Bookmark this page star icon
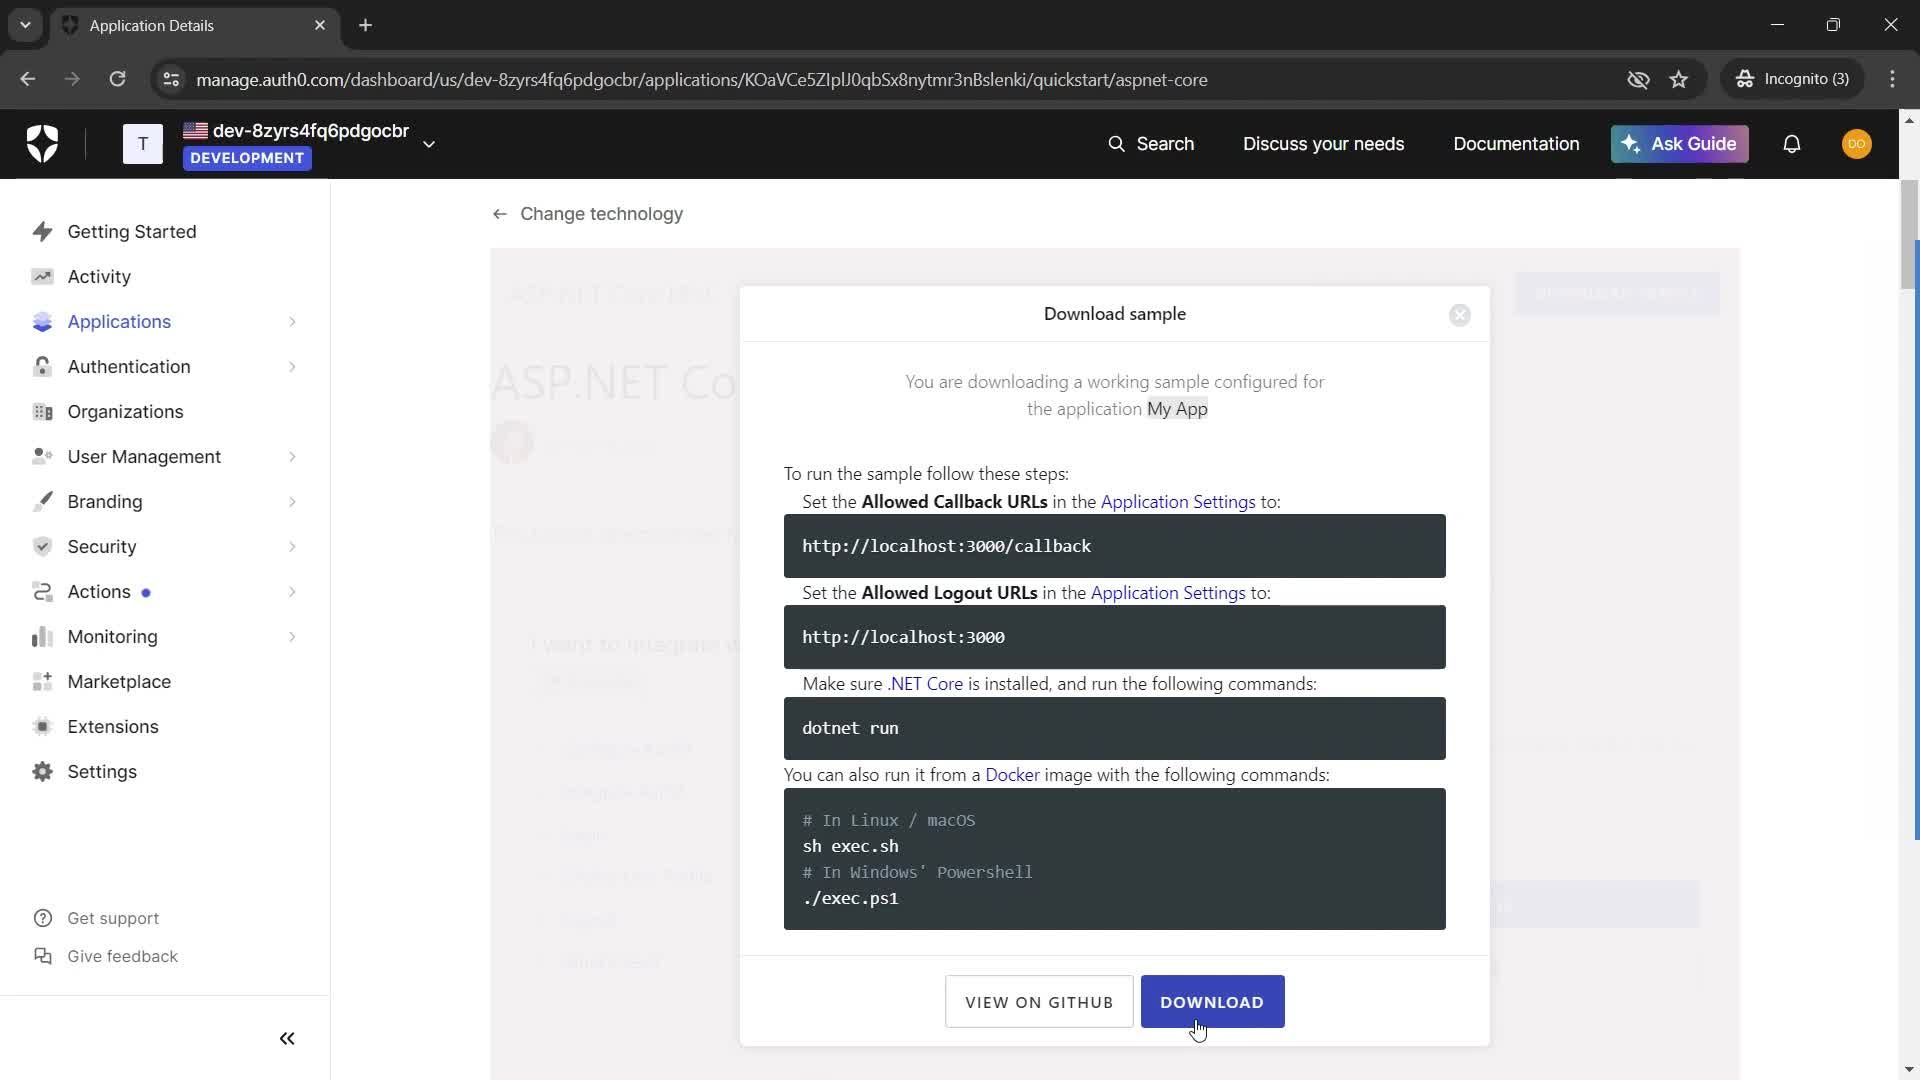The height and width of the screenshot is (1080, 1920). click(x=1678, y=79)
